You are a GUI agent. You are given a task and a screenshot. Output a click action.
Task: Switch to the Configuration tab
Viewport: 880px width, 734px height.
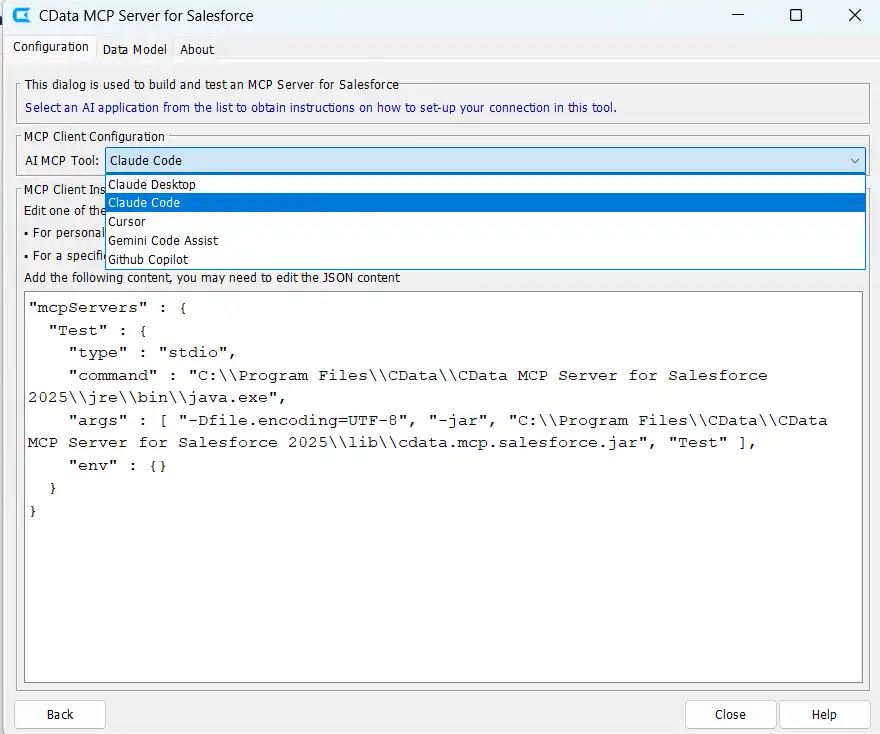(x=51, y=47)
